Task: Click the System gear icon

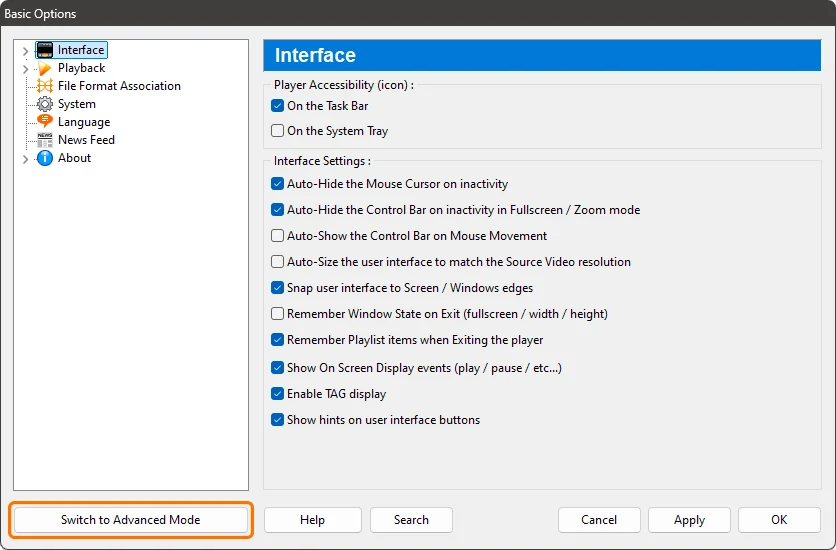Action: 45,104
